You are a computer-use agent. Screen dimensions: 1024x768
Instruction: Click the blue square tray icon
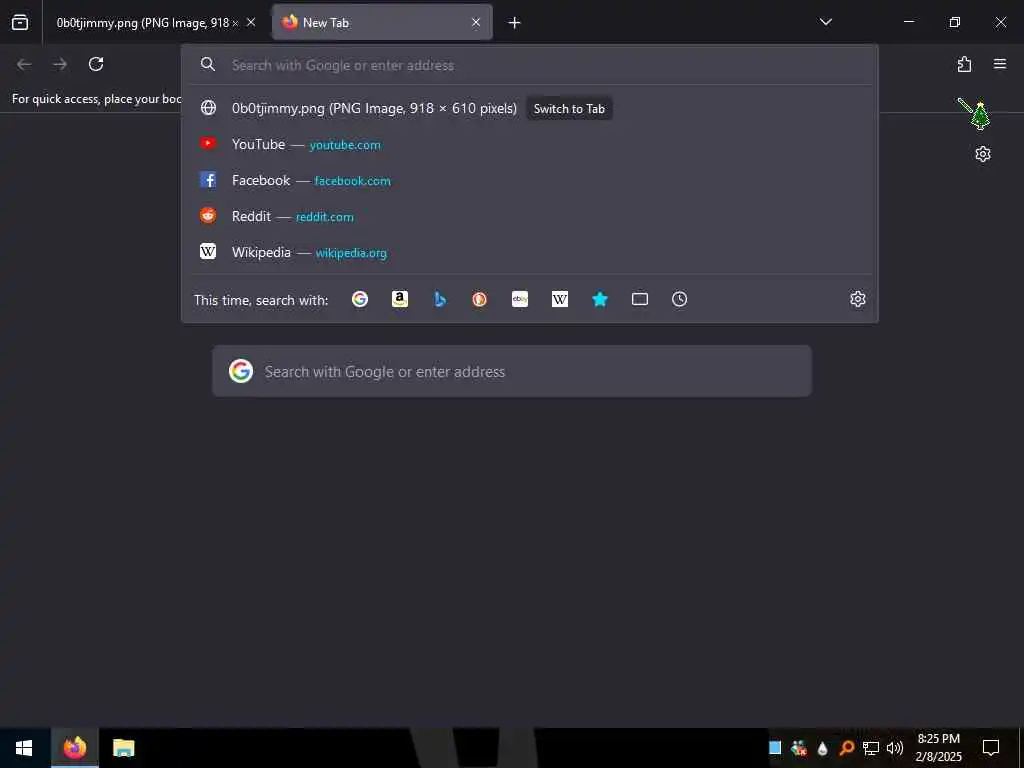click(775, 748)
